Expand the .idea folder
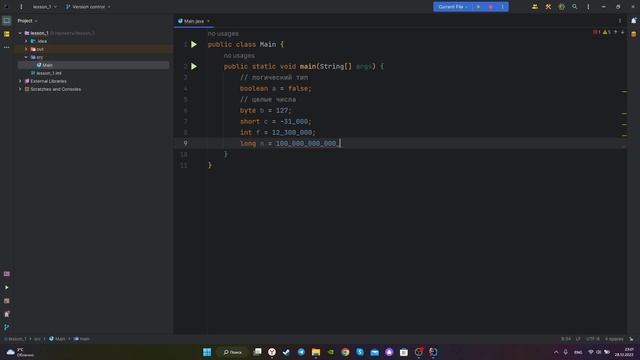640x360 pixels. (x=27, y=41)
